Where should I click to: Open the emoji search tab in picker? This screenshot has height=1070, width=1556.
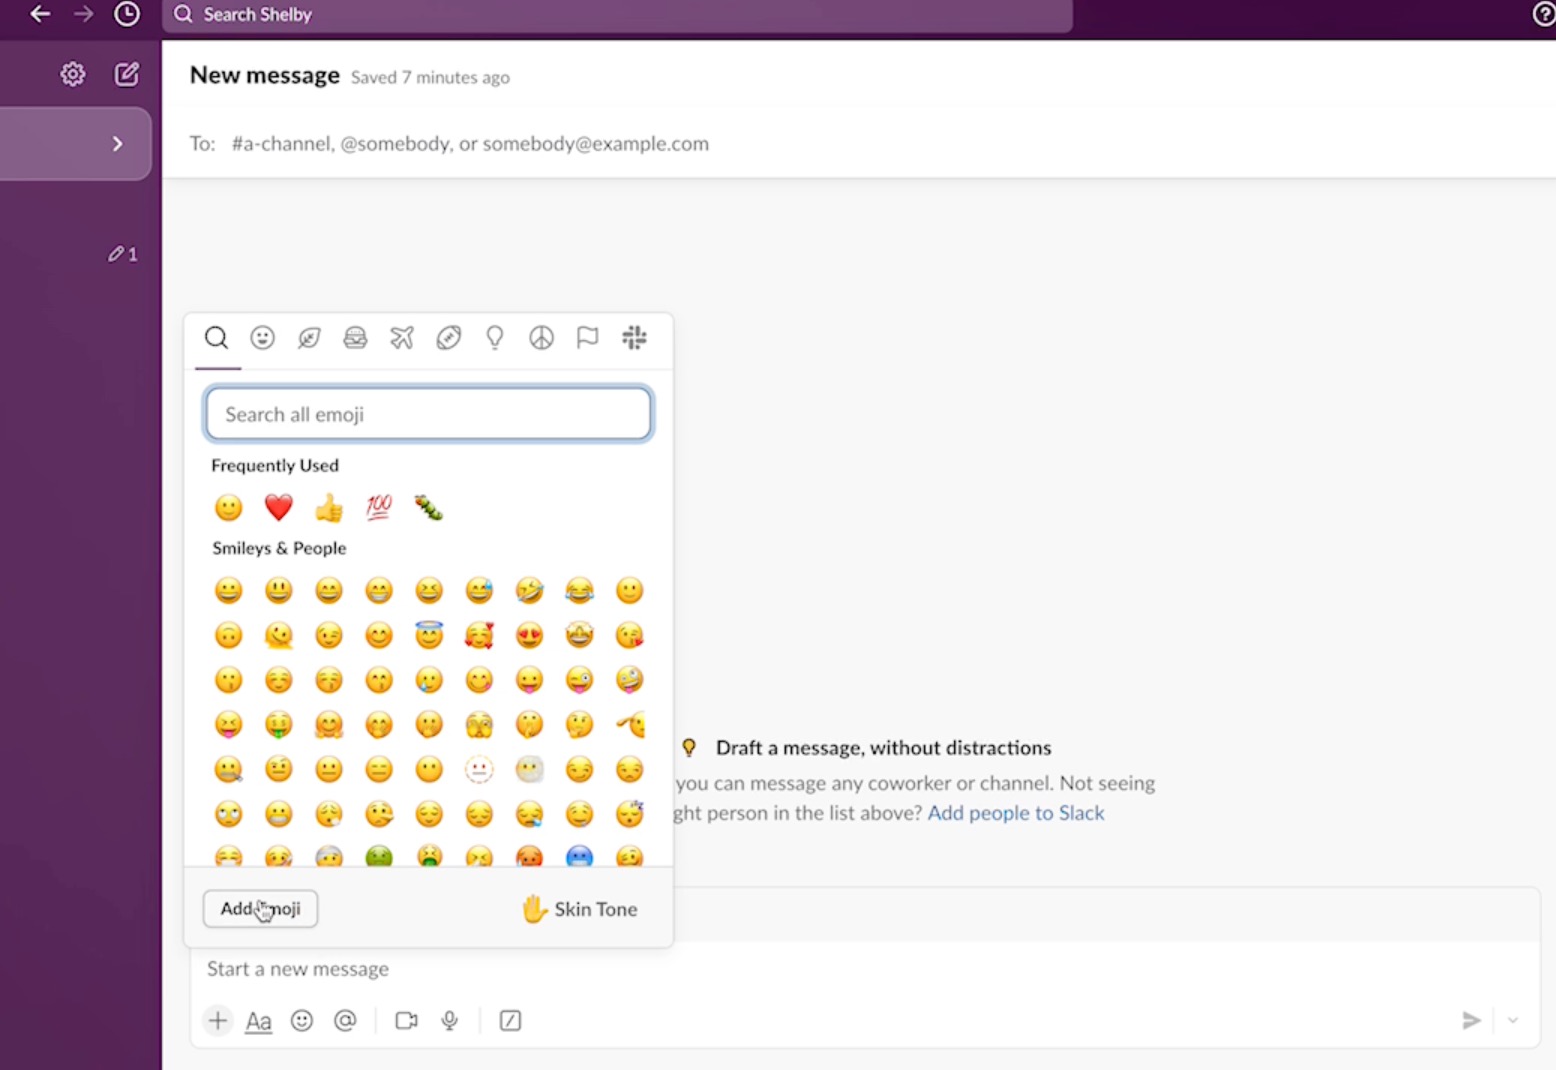(216, 338)
